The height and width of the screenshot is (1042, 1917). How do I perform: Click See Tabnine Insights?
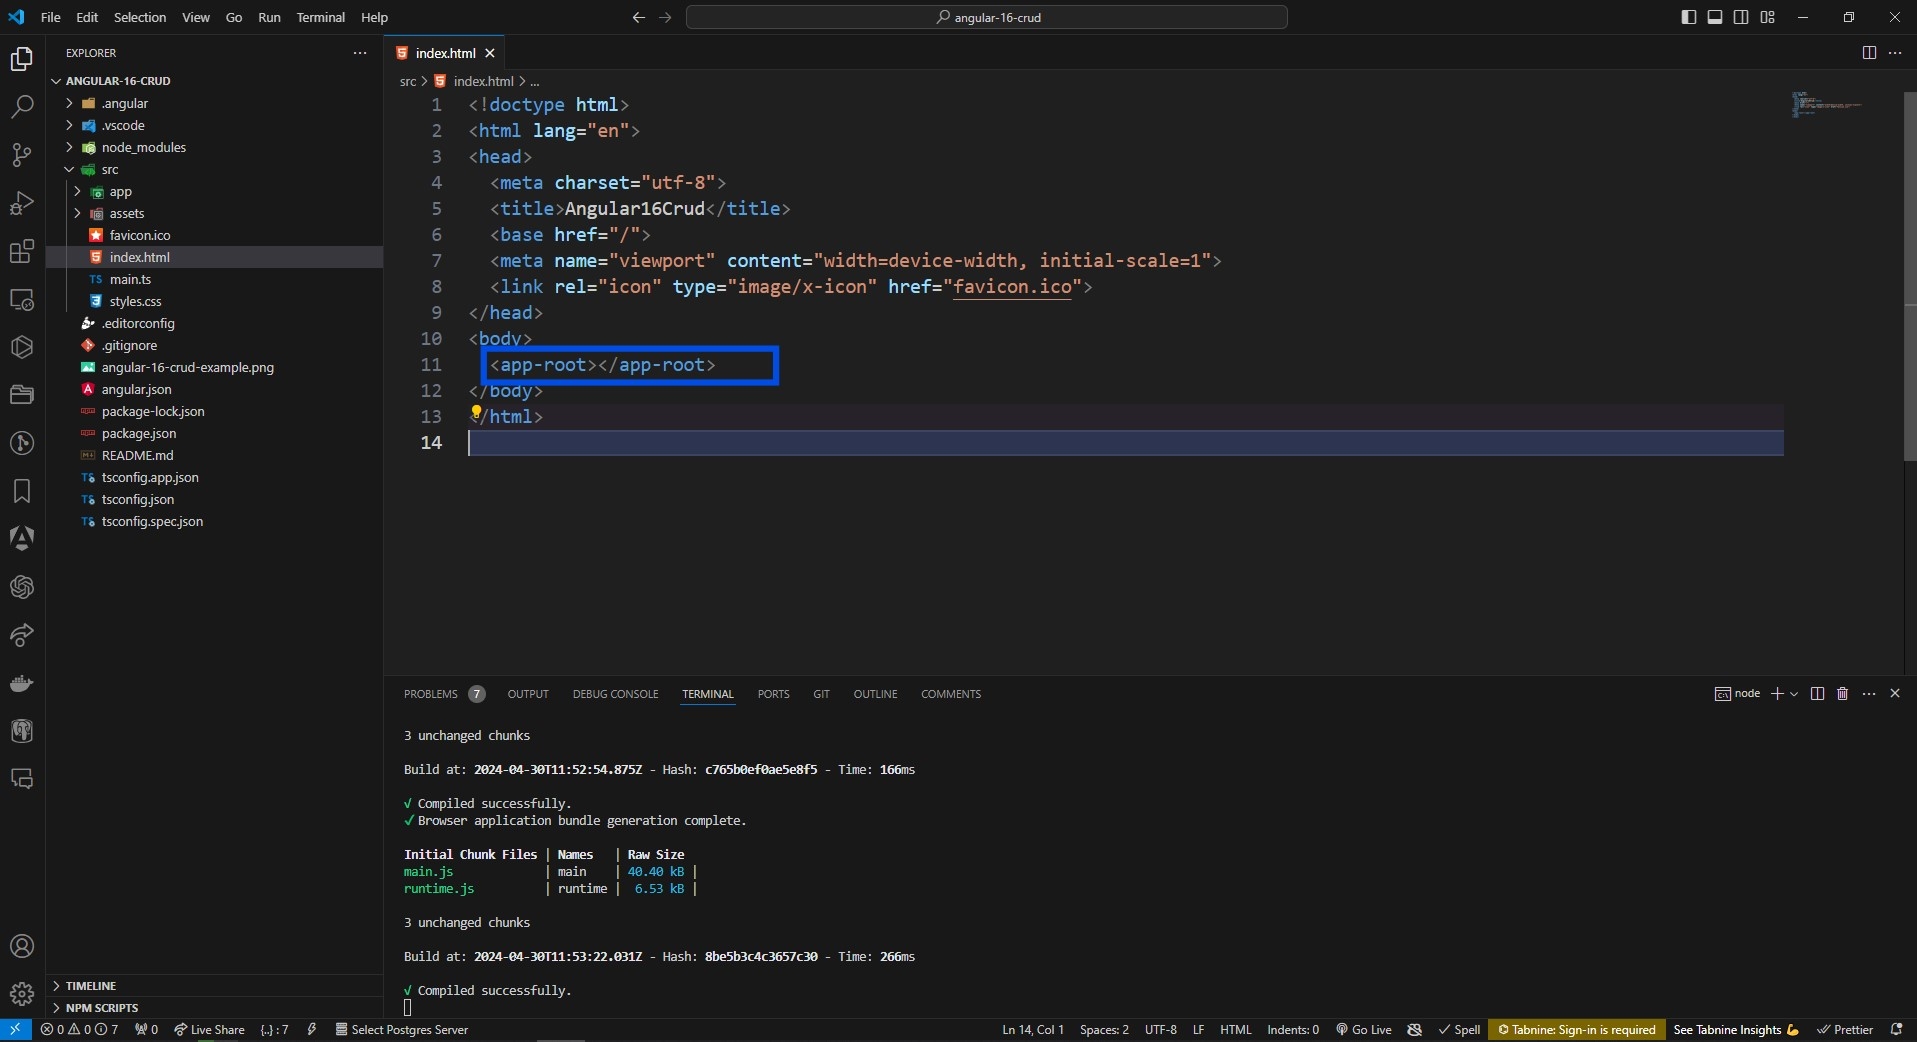[x=1736, y=1030]
